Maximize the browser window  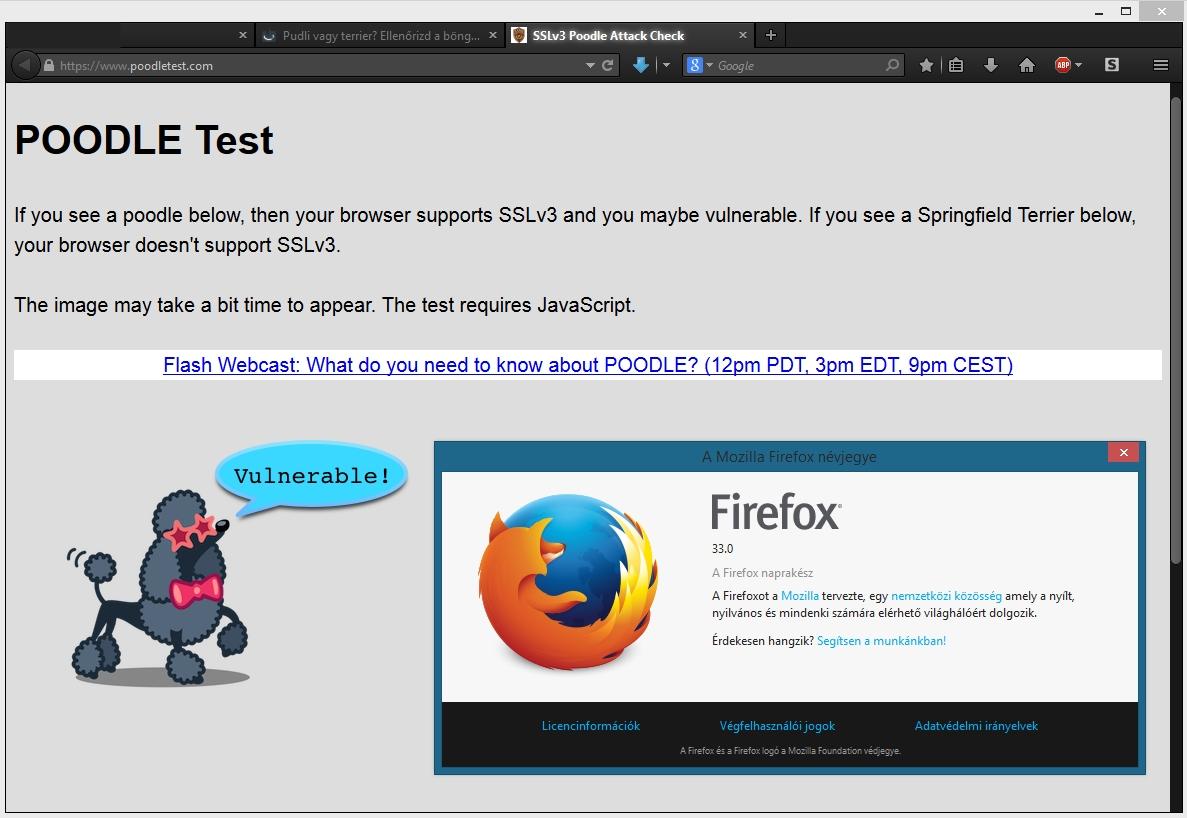coord(1126,11)
